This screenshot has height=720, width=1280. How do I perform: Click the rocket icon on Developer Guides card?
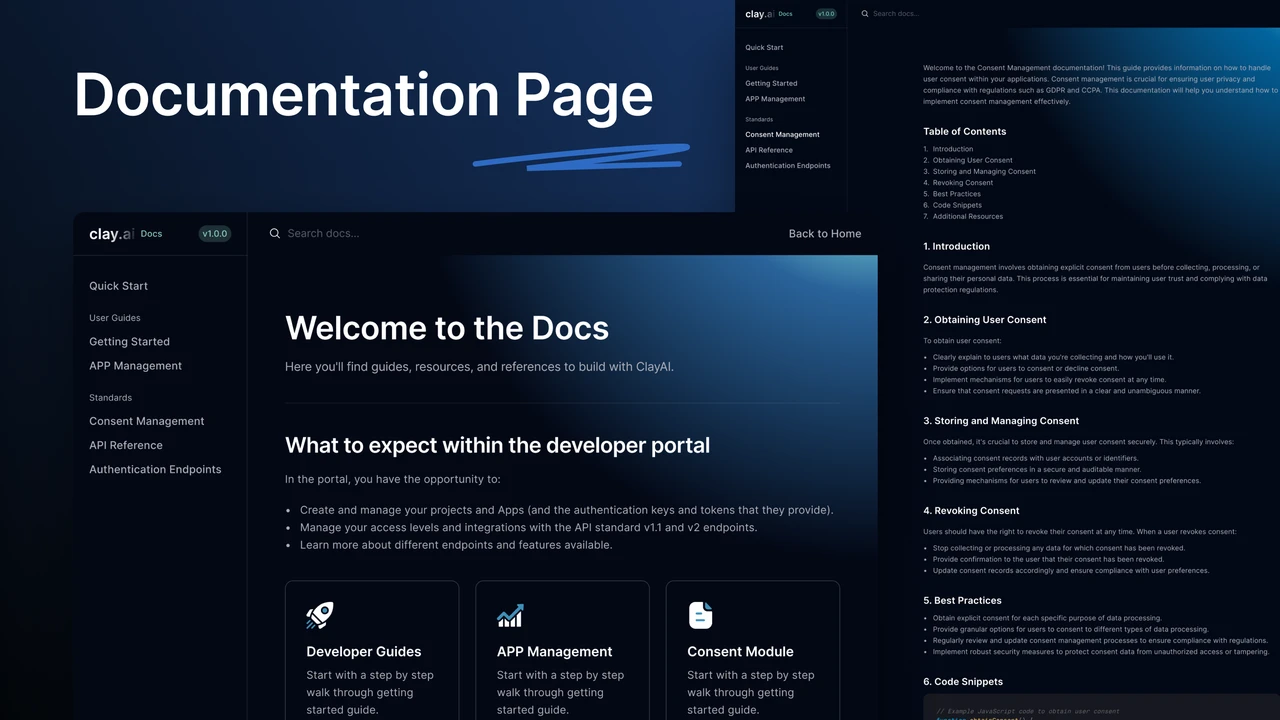click(320, 615)
